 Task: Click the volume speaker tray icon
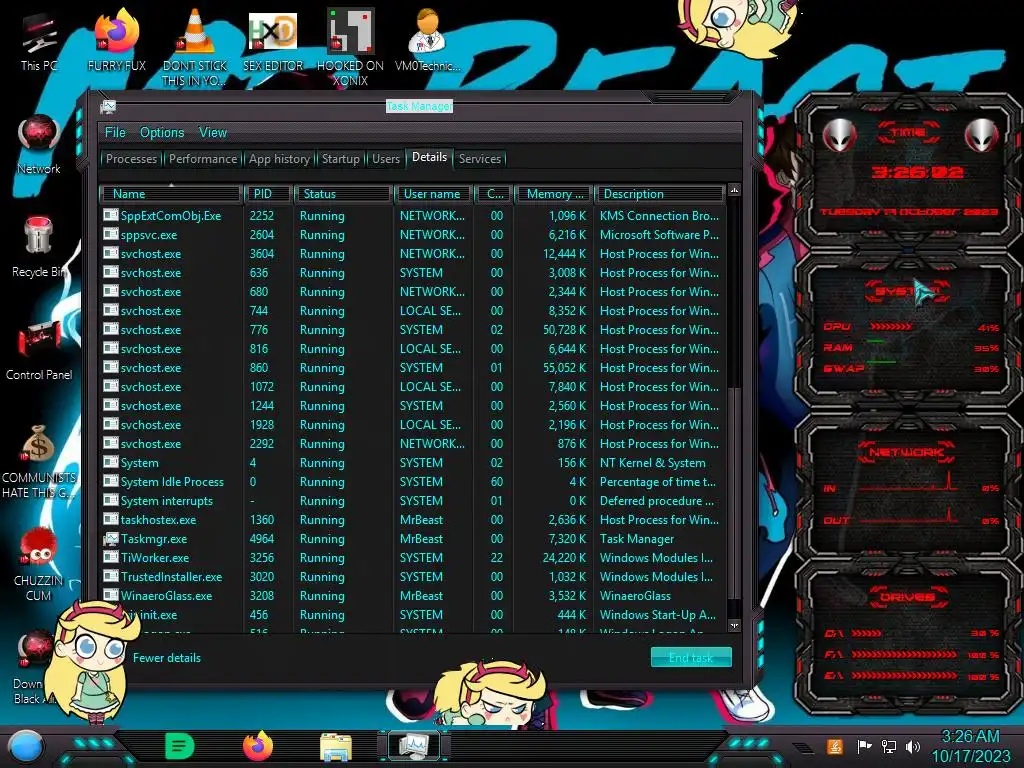point(913,746)
